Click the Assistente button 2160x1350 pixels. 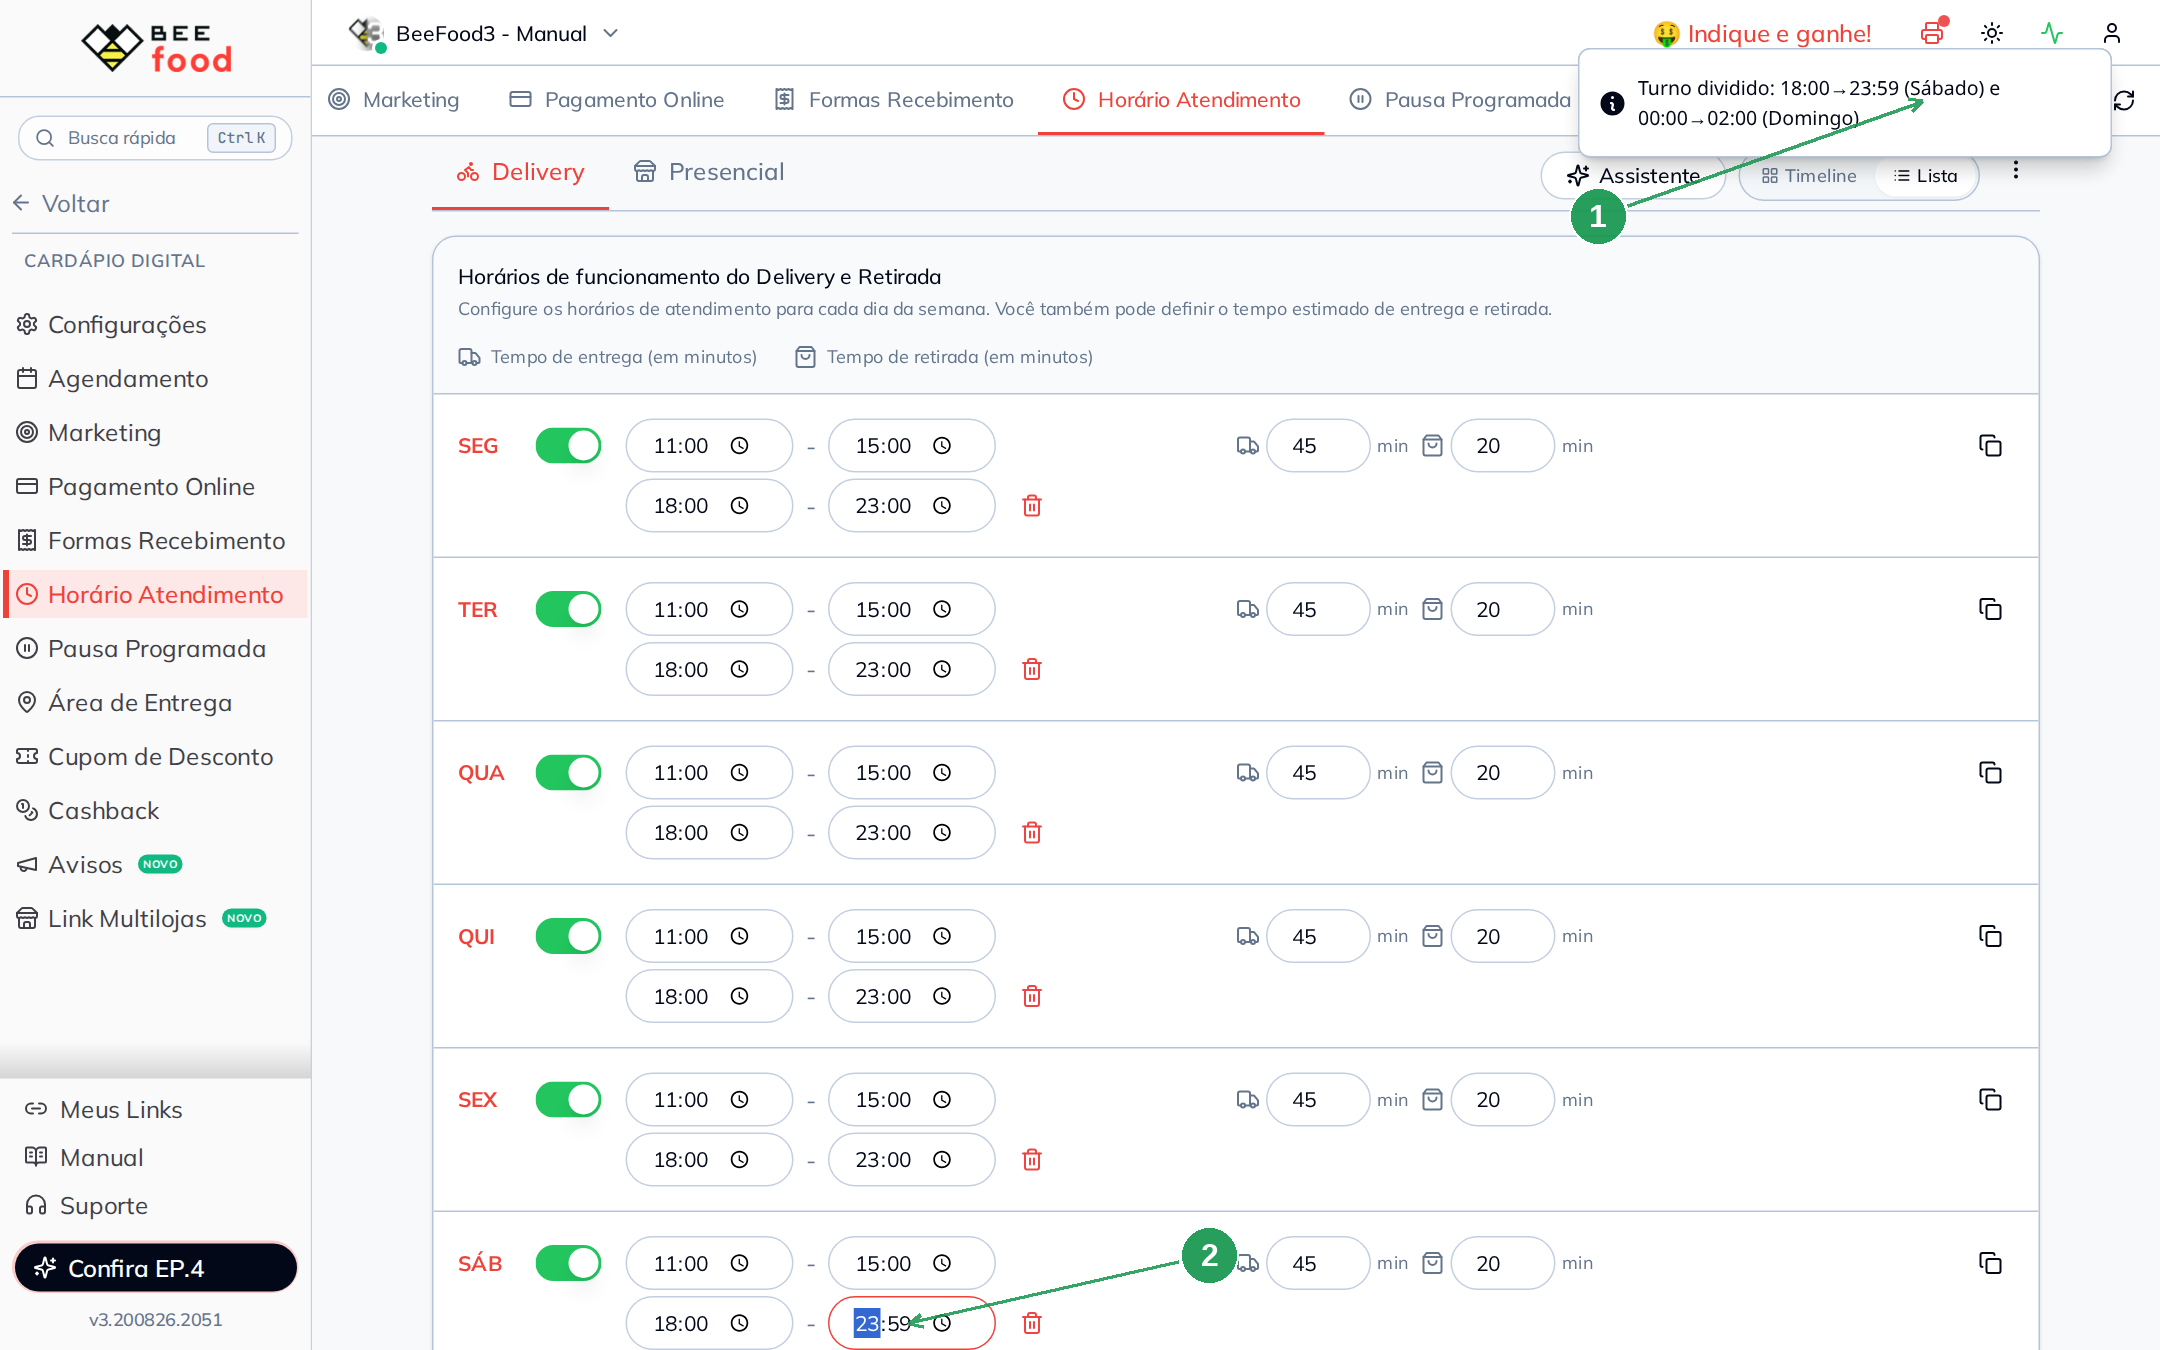pos(1633,176)
